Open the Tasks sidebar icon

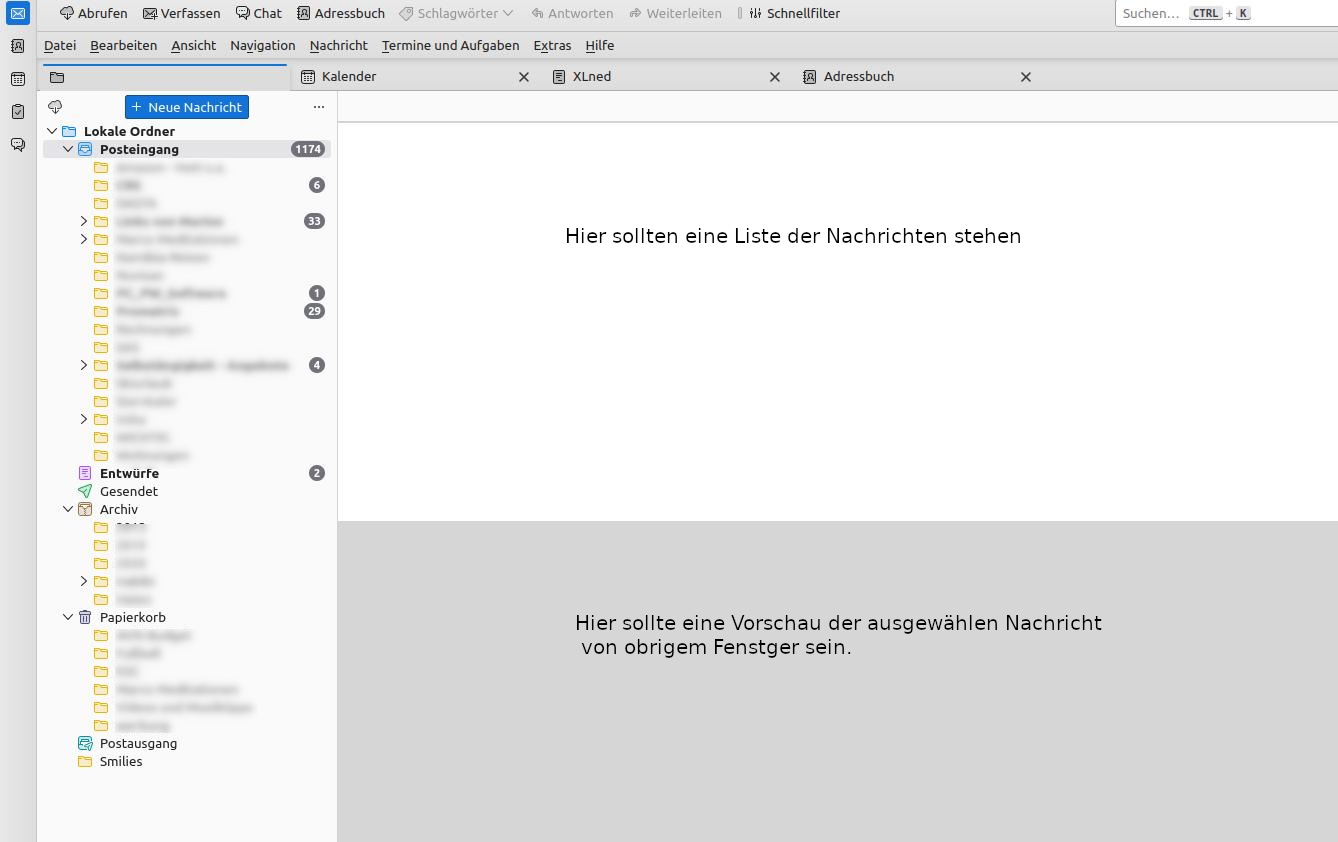[18, 112]
